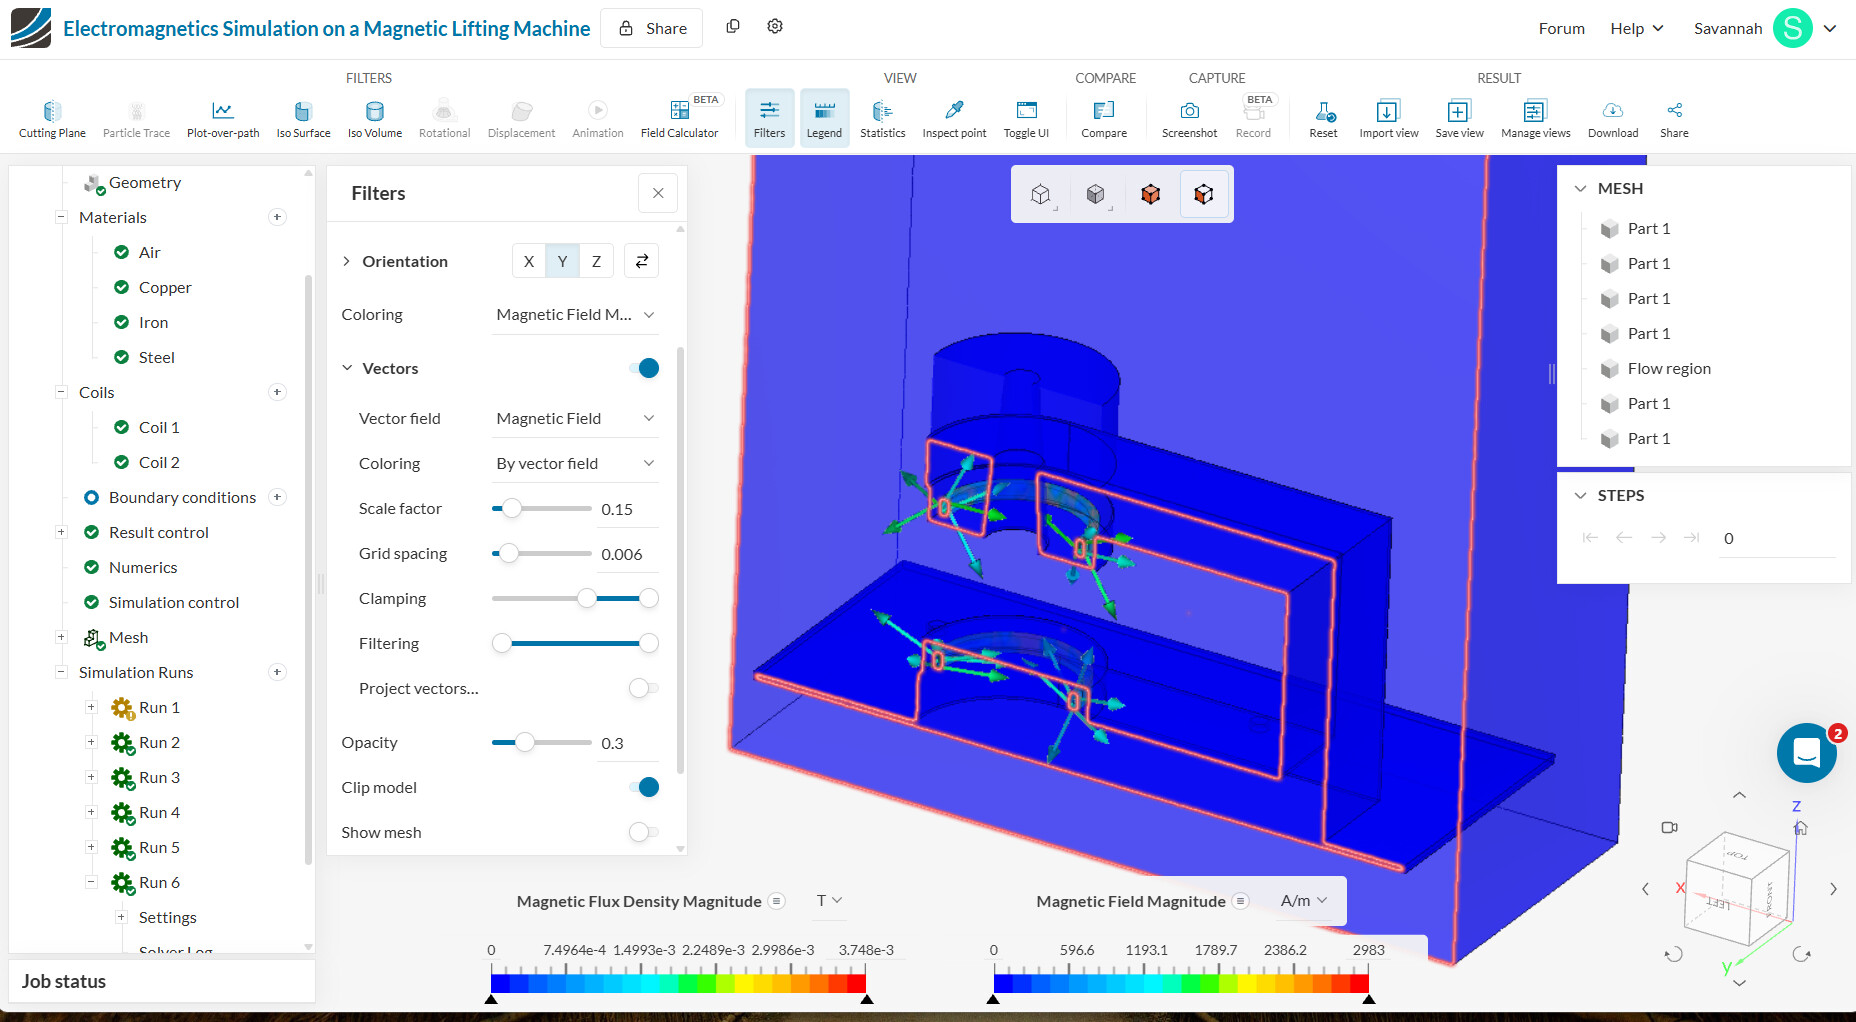Open the Forum link
Image resolution: width=1856 pixels, height=1022 pixels.
point(1561,28)
